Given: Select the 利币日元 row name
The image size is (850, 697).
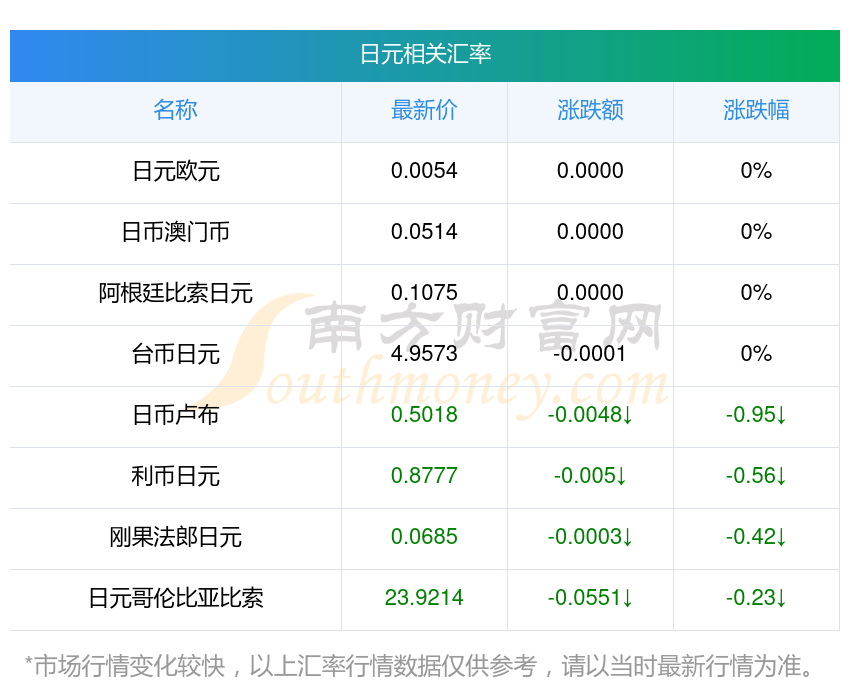Looking at the screenshot, I should (x=175, y=476).
